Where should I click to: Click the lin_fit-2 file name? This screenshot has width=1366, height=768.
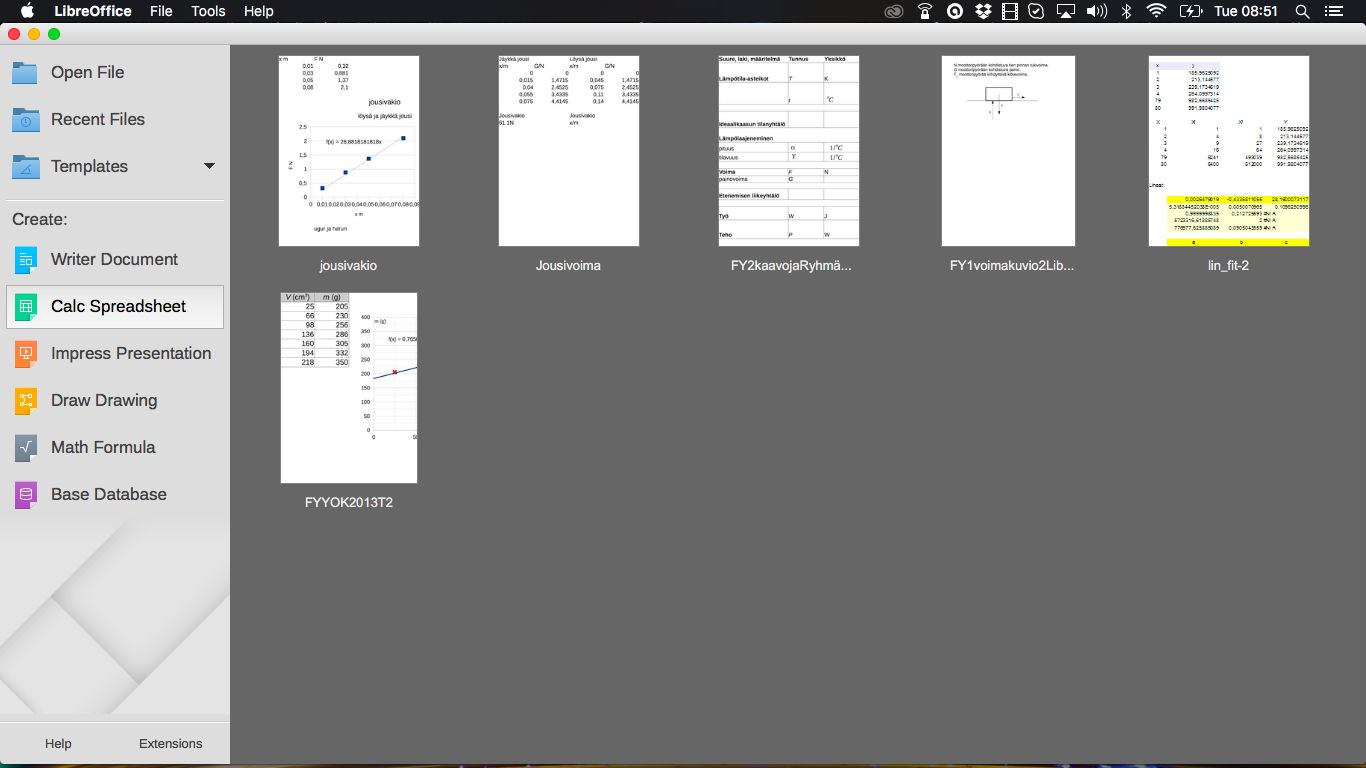pos(1229,266)
